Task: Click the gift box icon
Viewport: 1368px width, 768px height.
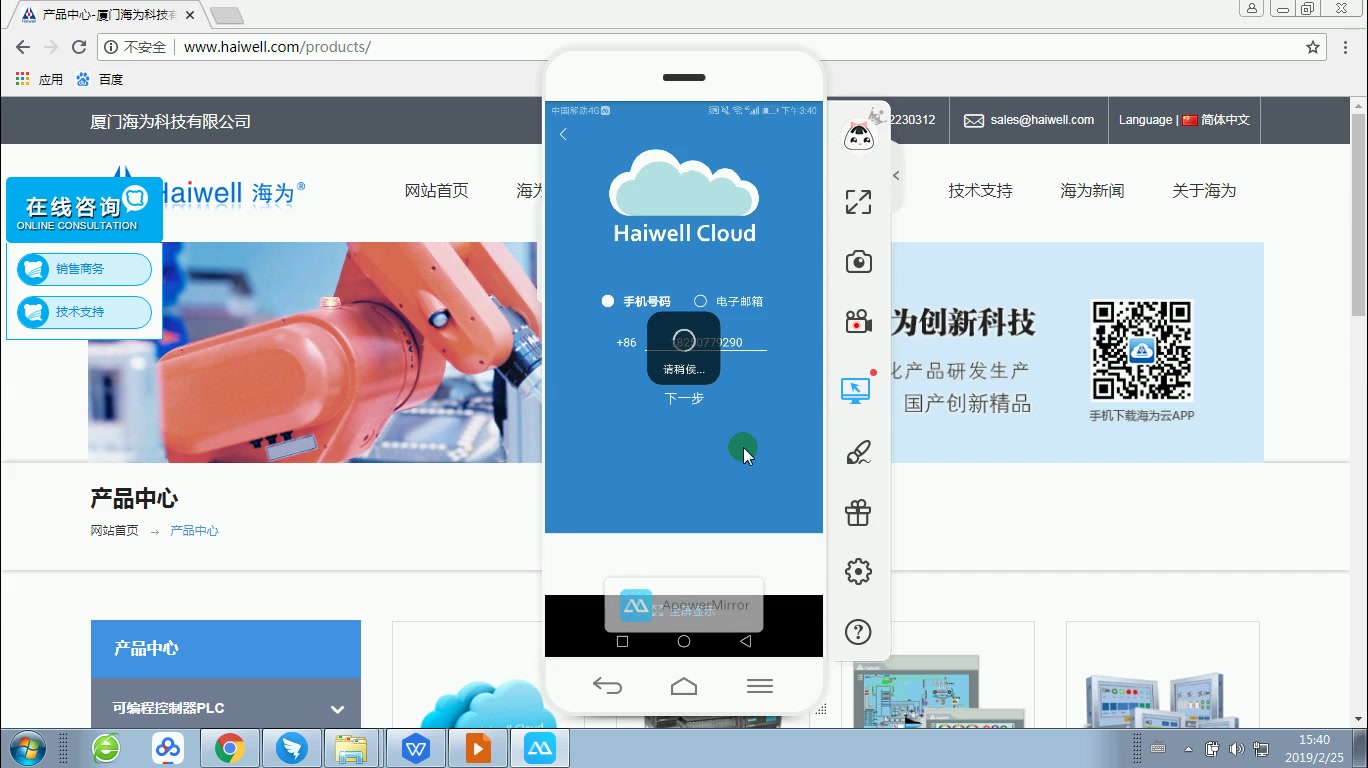Action: coord(858,513)
